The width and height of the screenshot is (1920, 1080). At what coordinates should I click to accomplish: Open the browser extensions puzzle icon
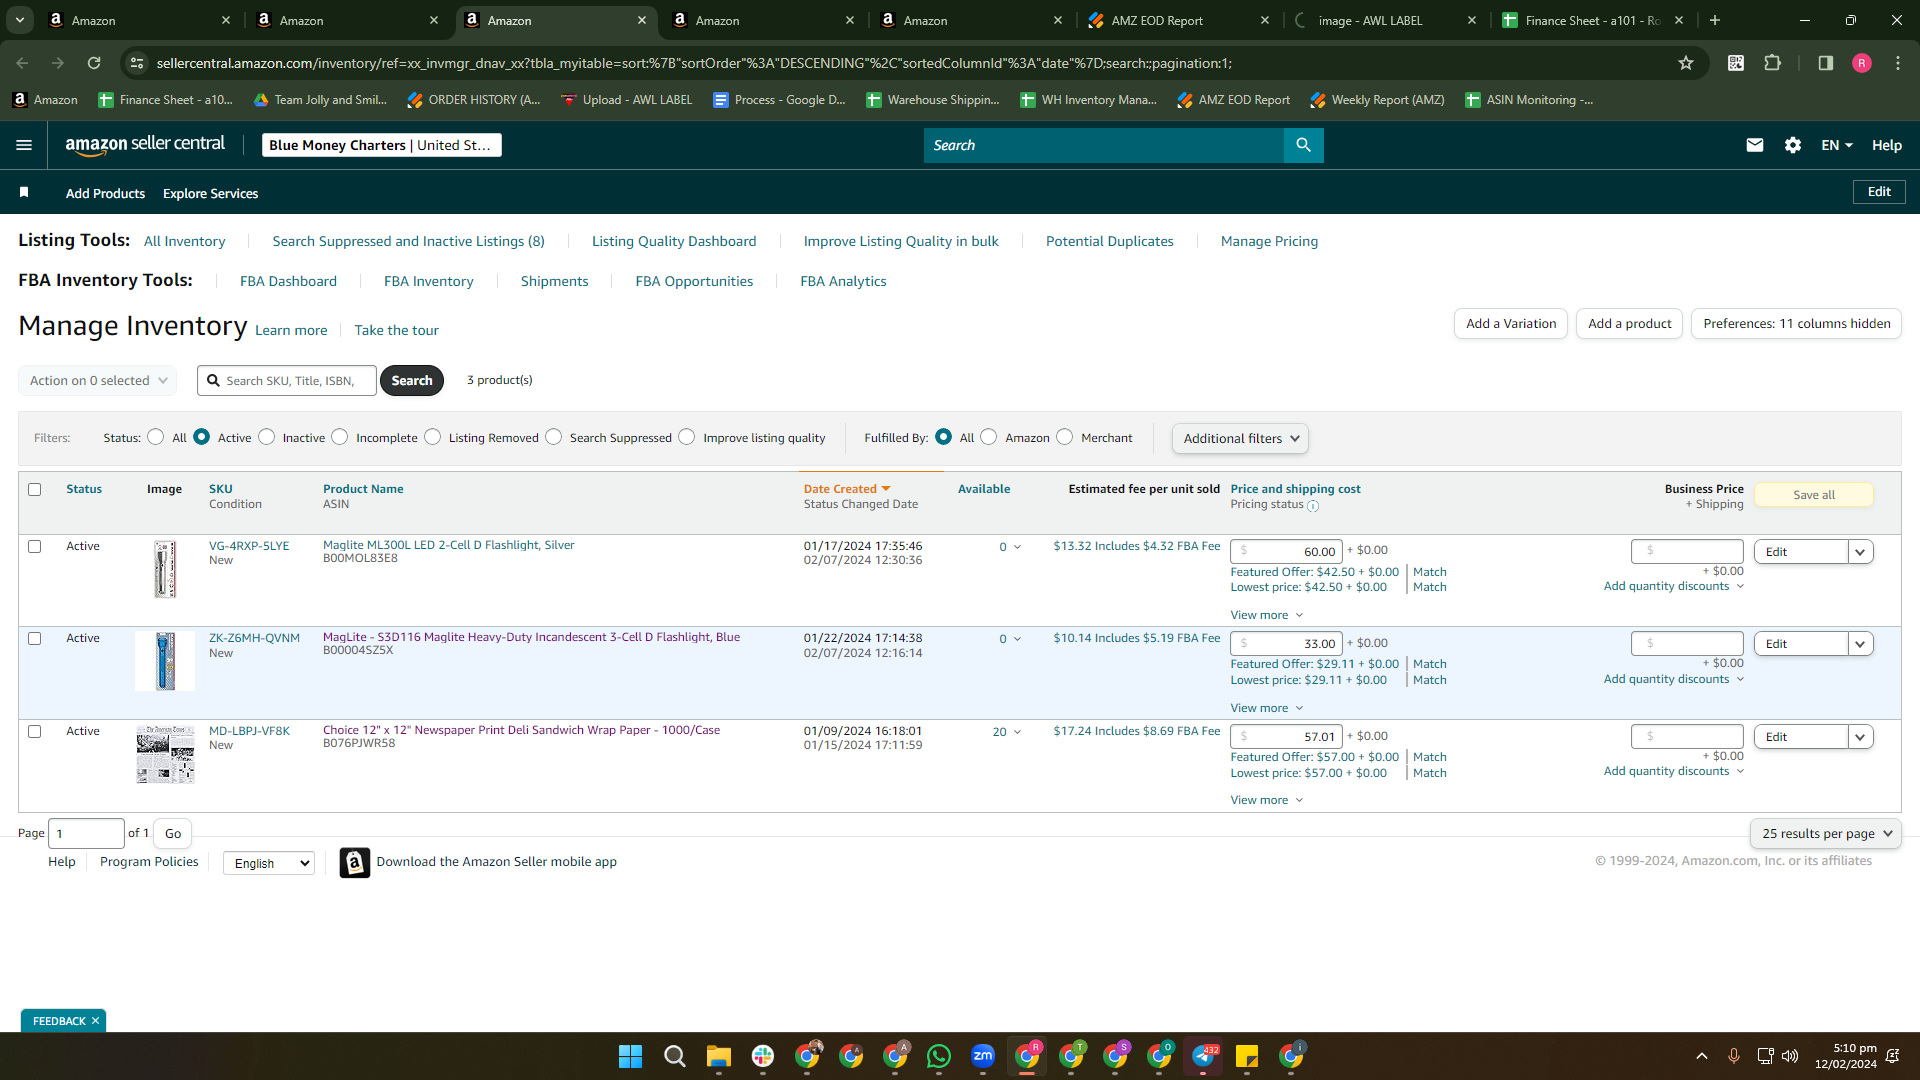(x=1772, y=63)
